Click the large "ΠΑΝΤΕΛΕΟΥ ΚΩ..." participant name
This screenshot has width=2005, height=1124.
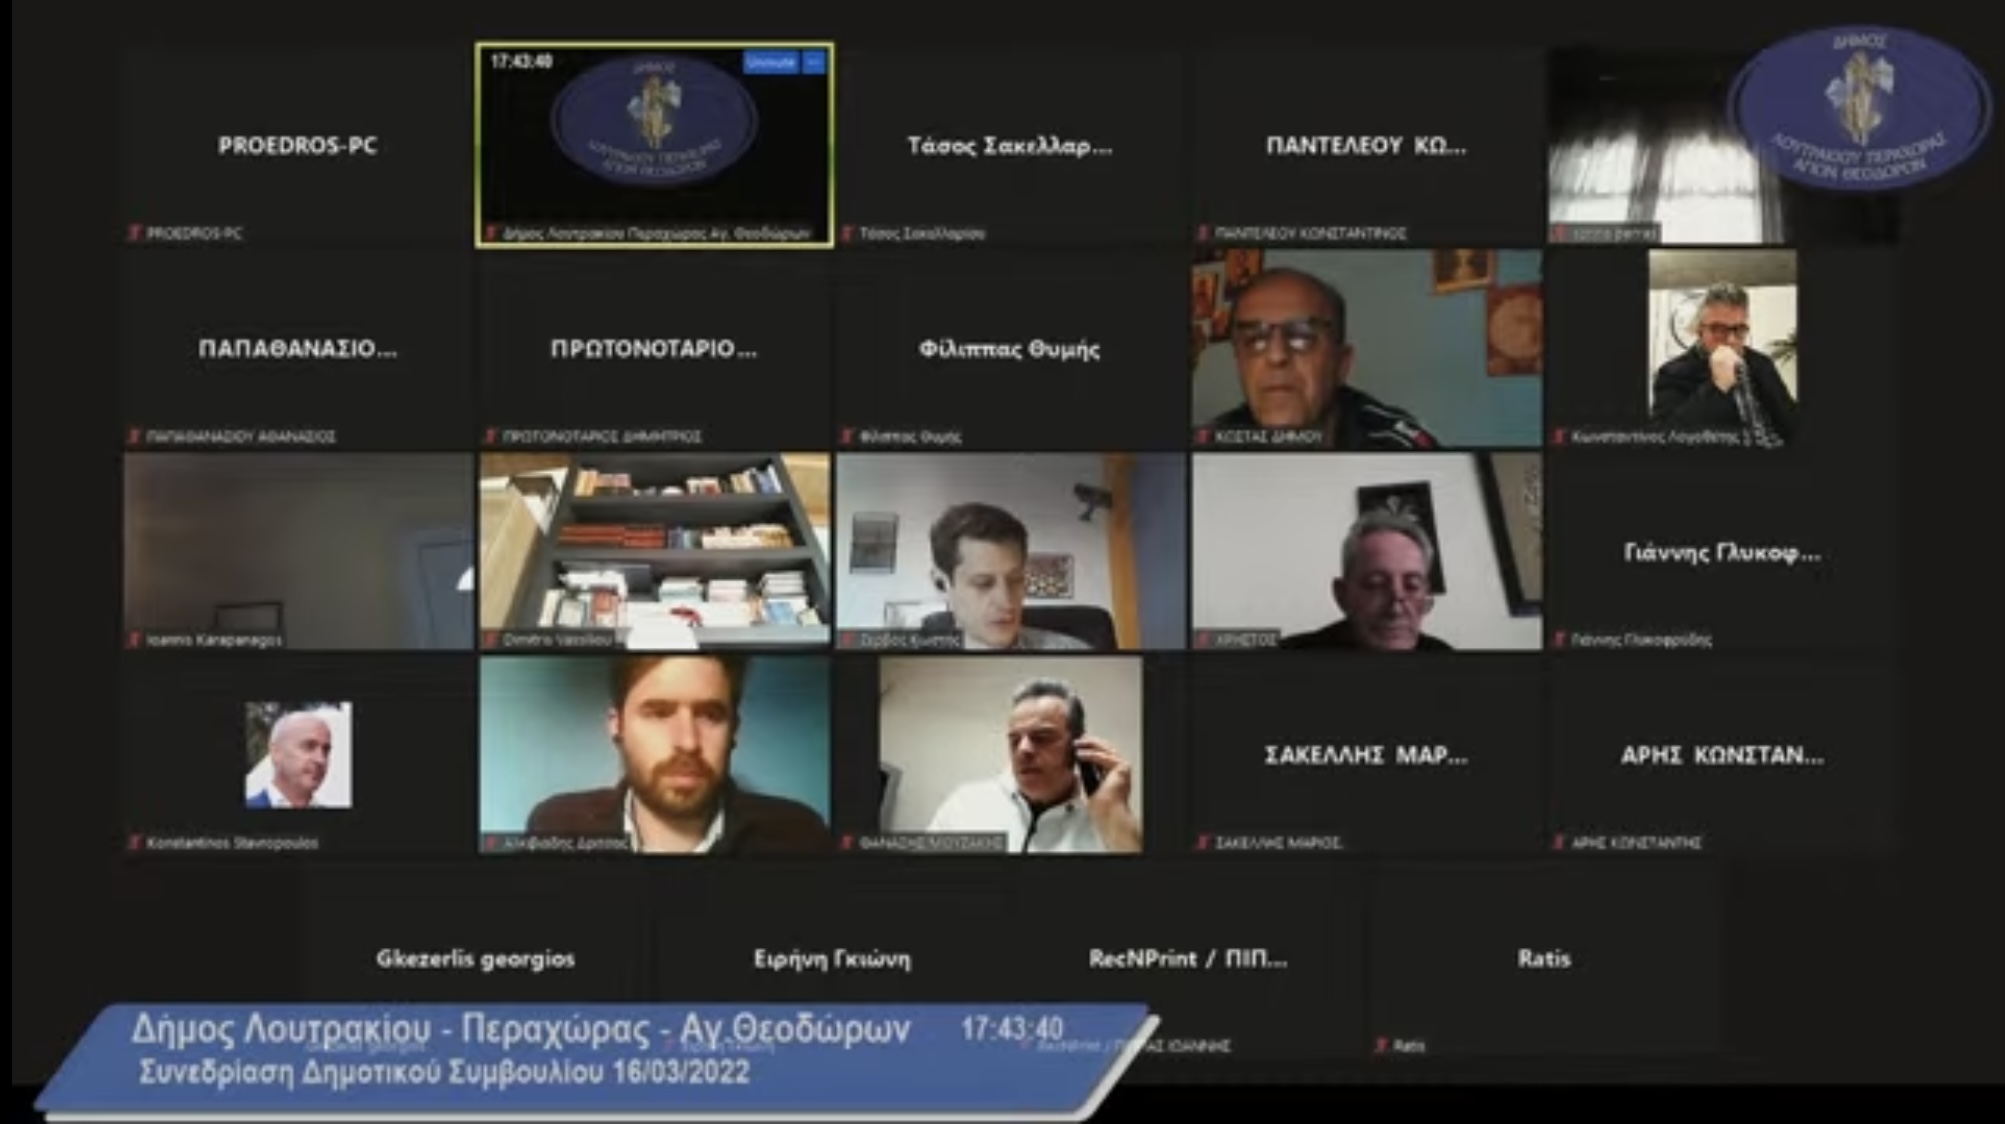click(1366, 146)
